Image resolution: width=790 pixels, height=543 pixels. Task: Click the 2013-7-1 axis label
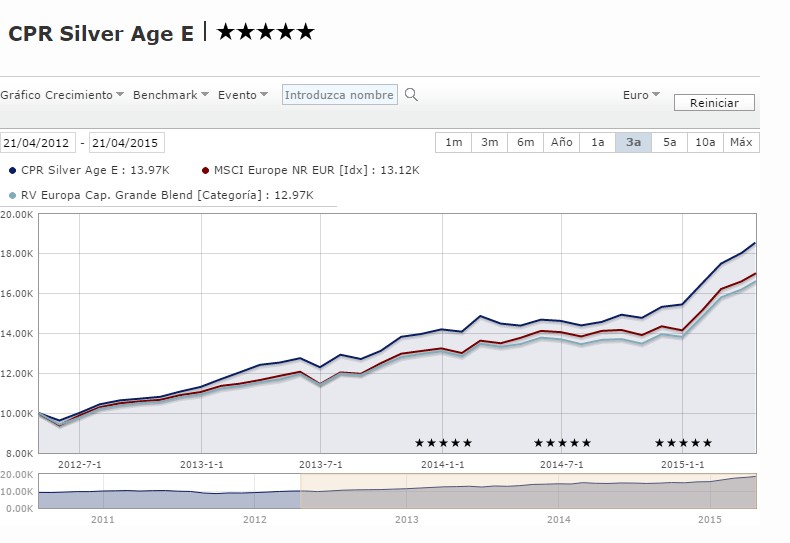coord(320,464)
